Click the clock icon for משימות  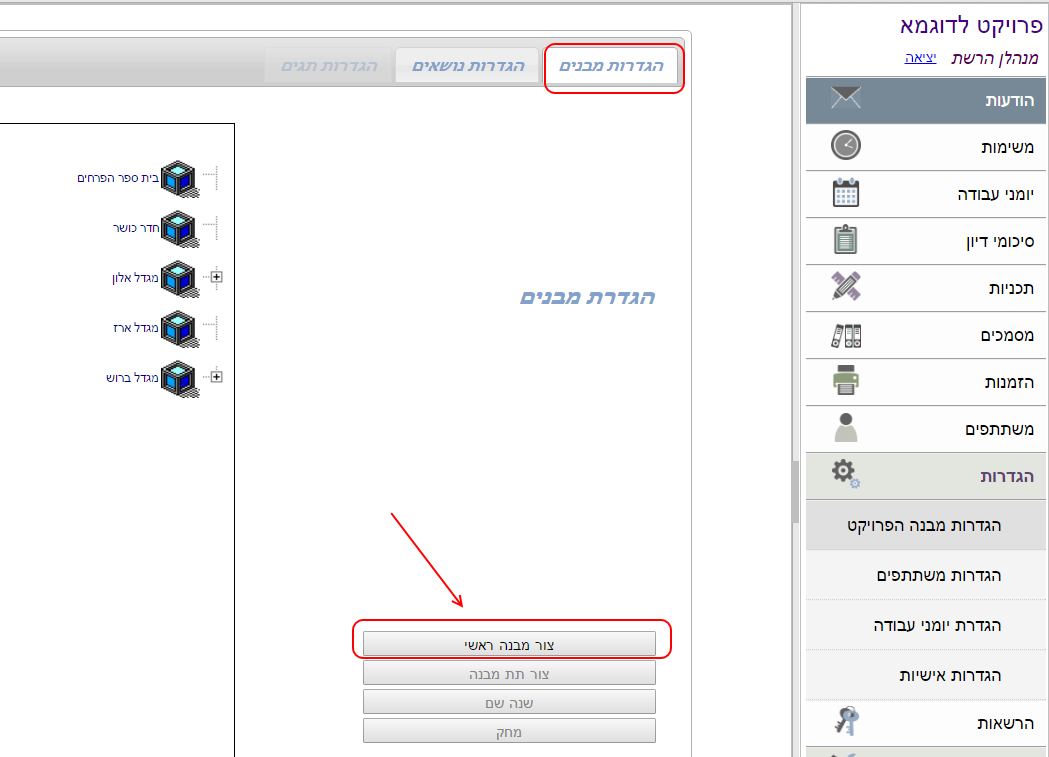tap(845, 146)
